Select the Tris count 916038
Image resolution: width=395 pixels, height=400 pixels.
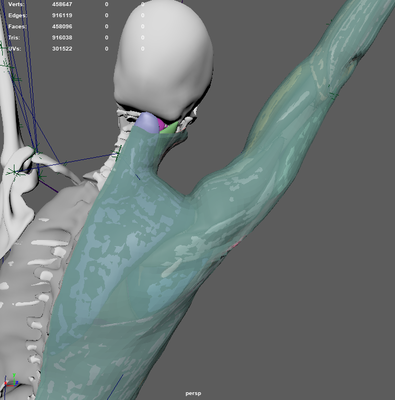pos(62,38)
